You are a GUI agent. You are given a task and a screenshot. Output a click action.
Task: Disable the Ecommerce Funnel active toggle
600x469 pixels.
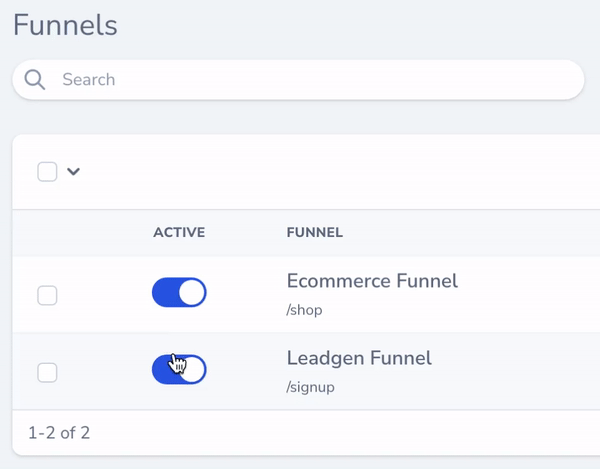pos(179,293)
